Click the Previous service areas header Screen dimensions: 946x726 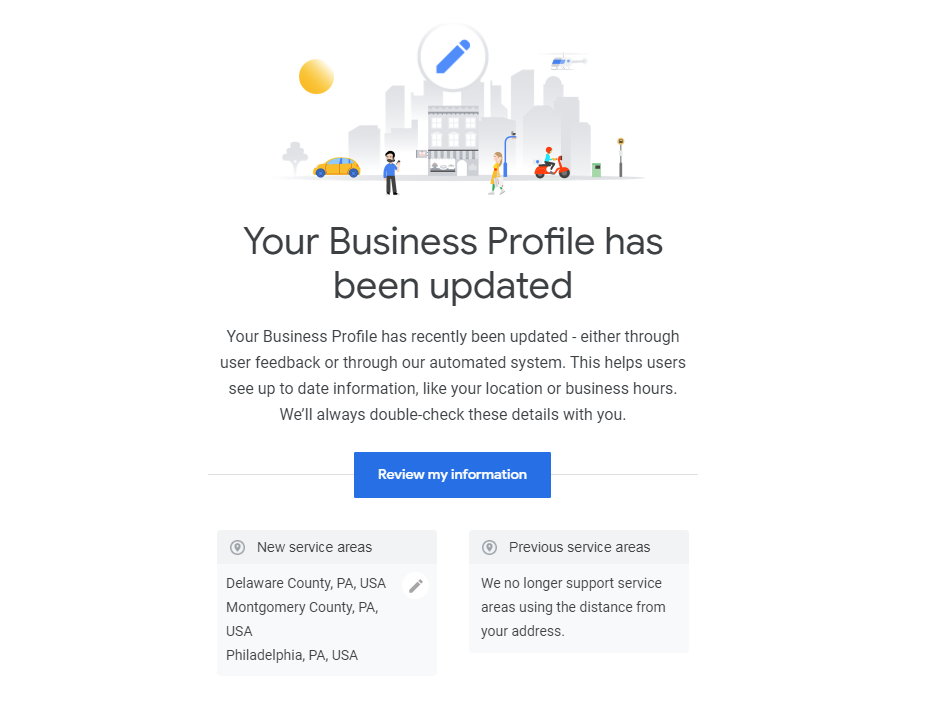coord(579,547)
